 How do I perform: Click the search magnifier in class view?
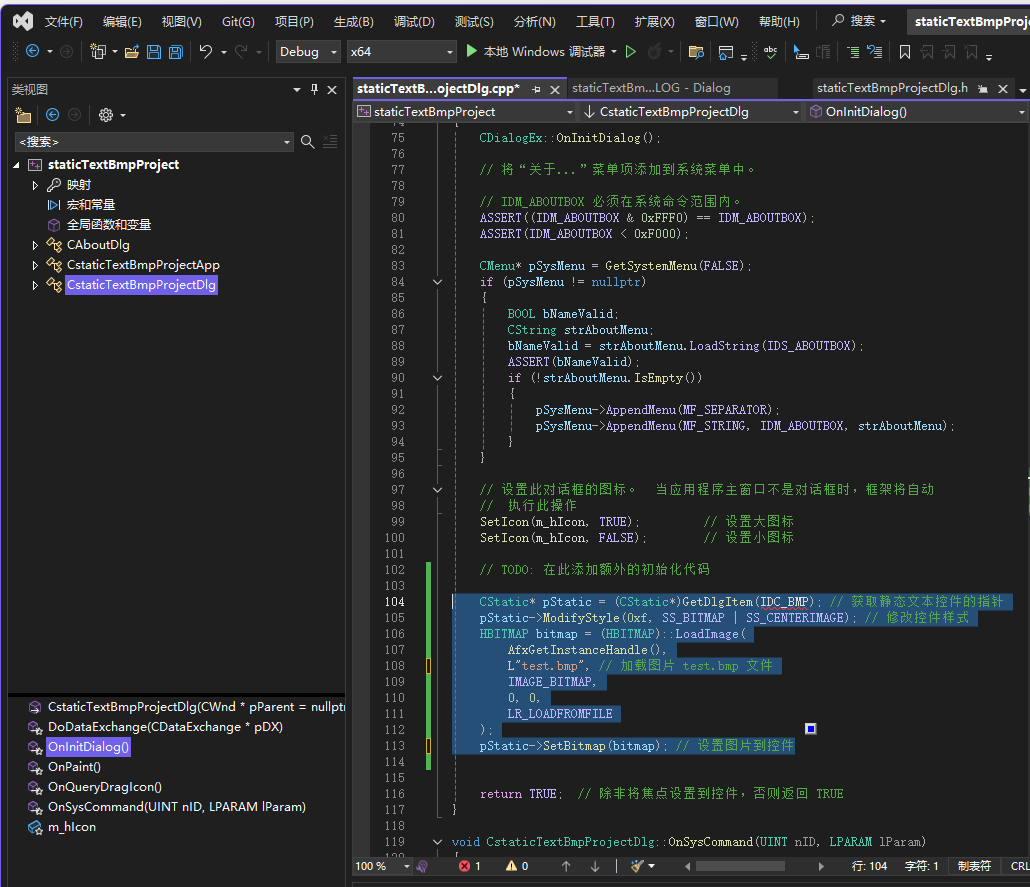(308, 142)
